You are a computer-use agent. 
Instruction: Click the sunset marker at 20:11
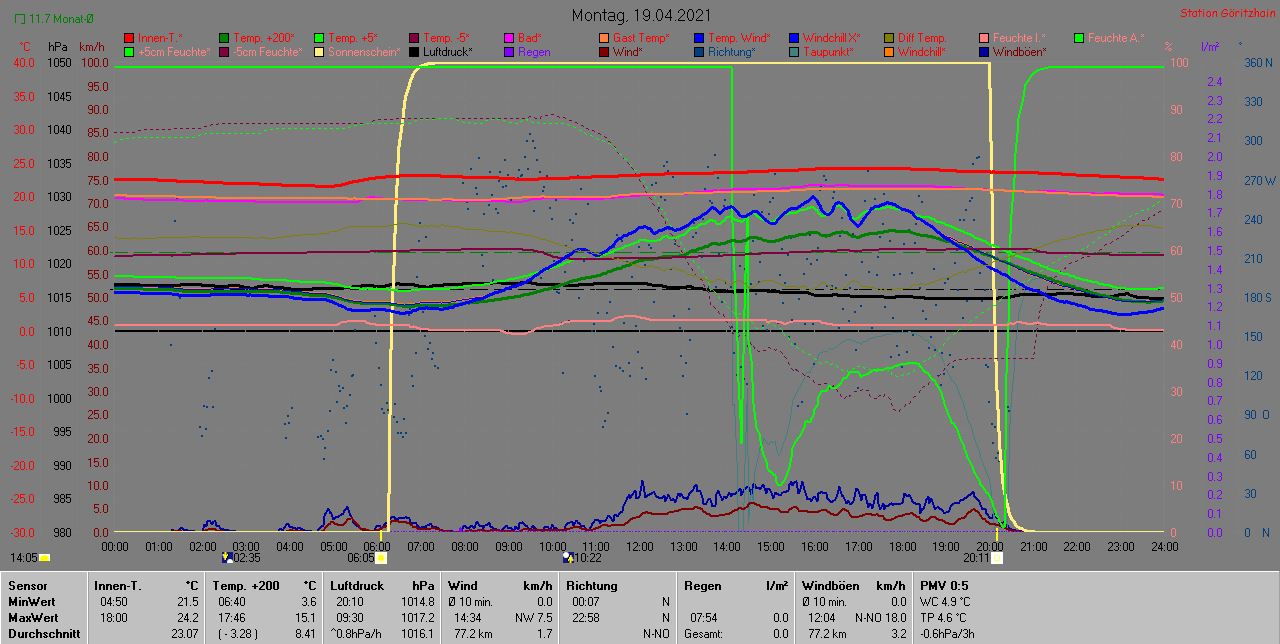[997, 558]
